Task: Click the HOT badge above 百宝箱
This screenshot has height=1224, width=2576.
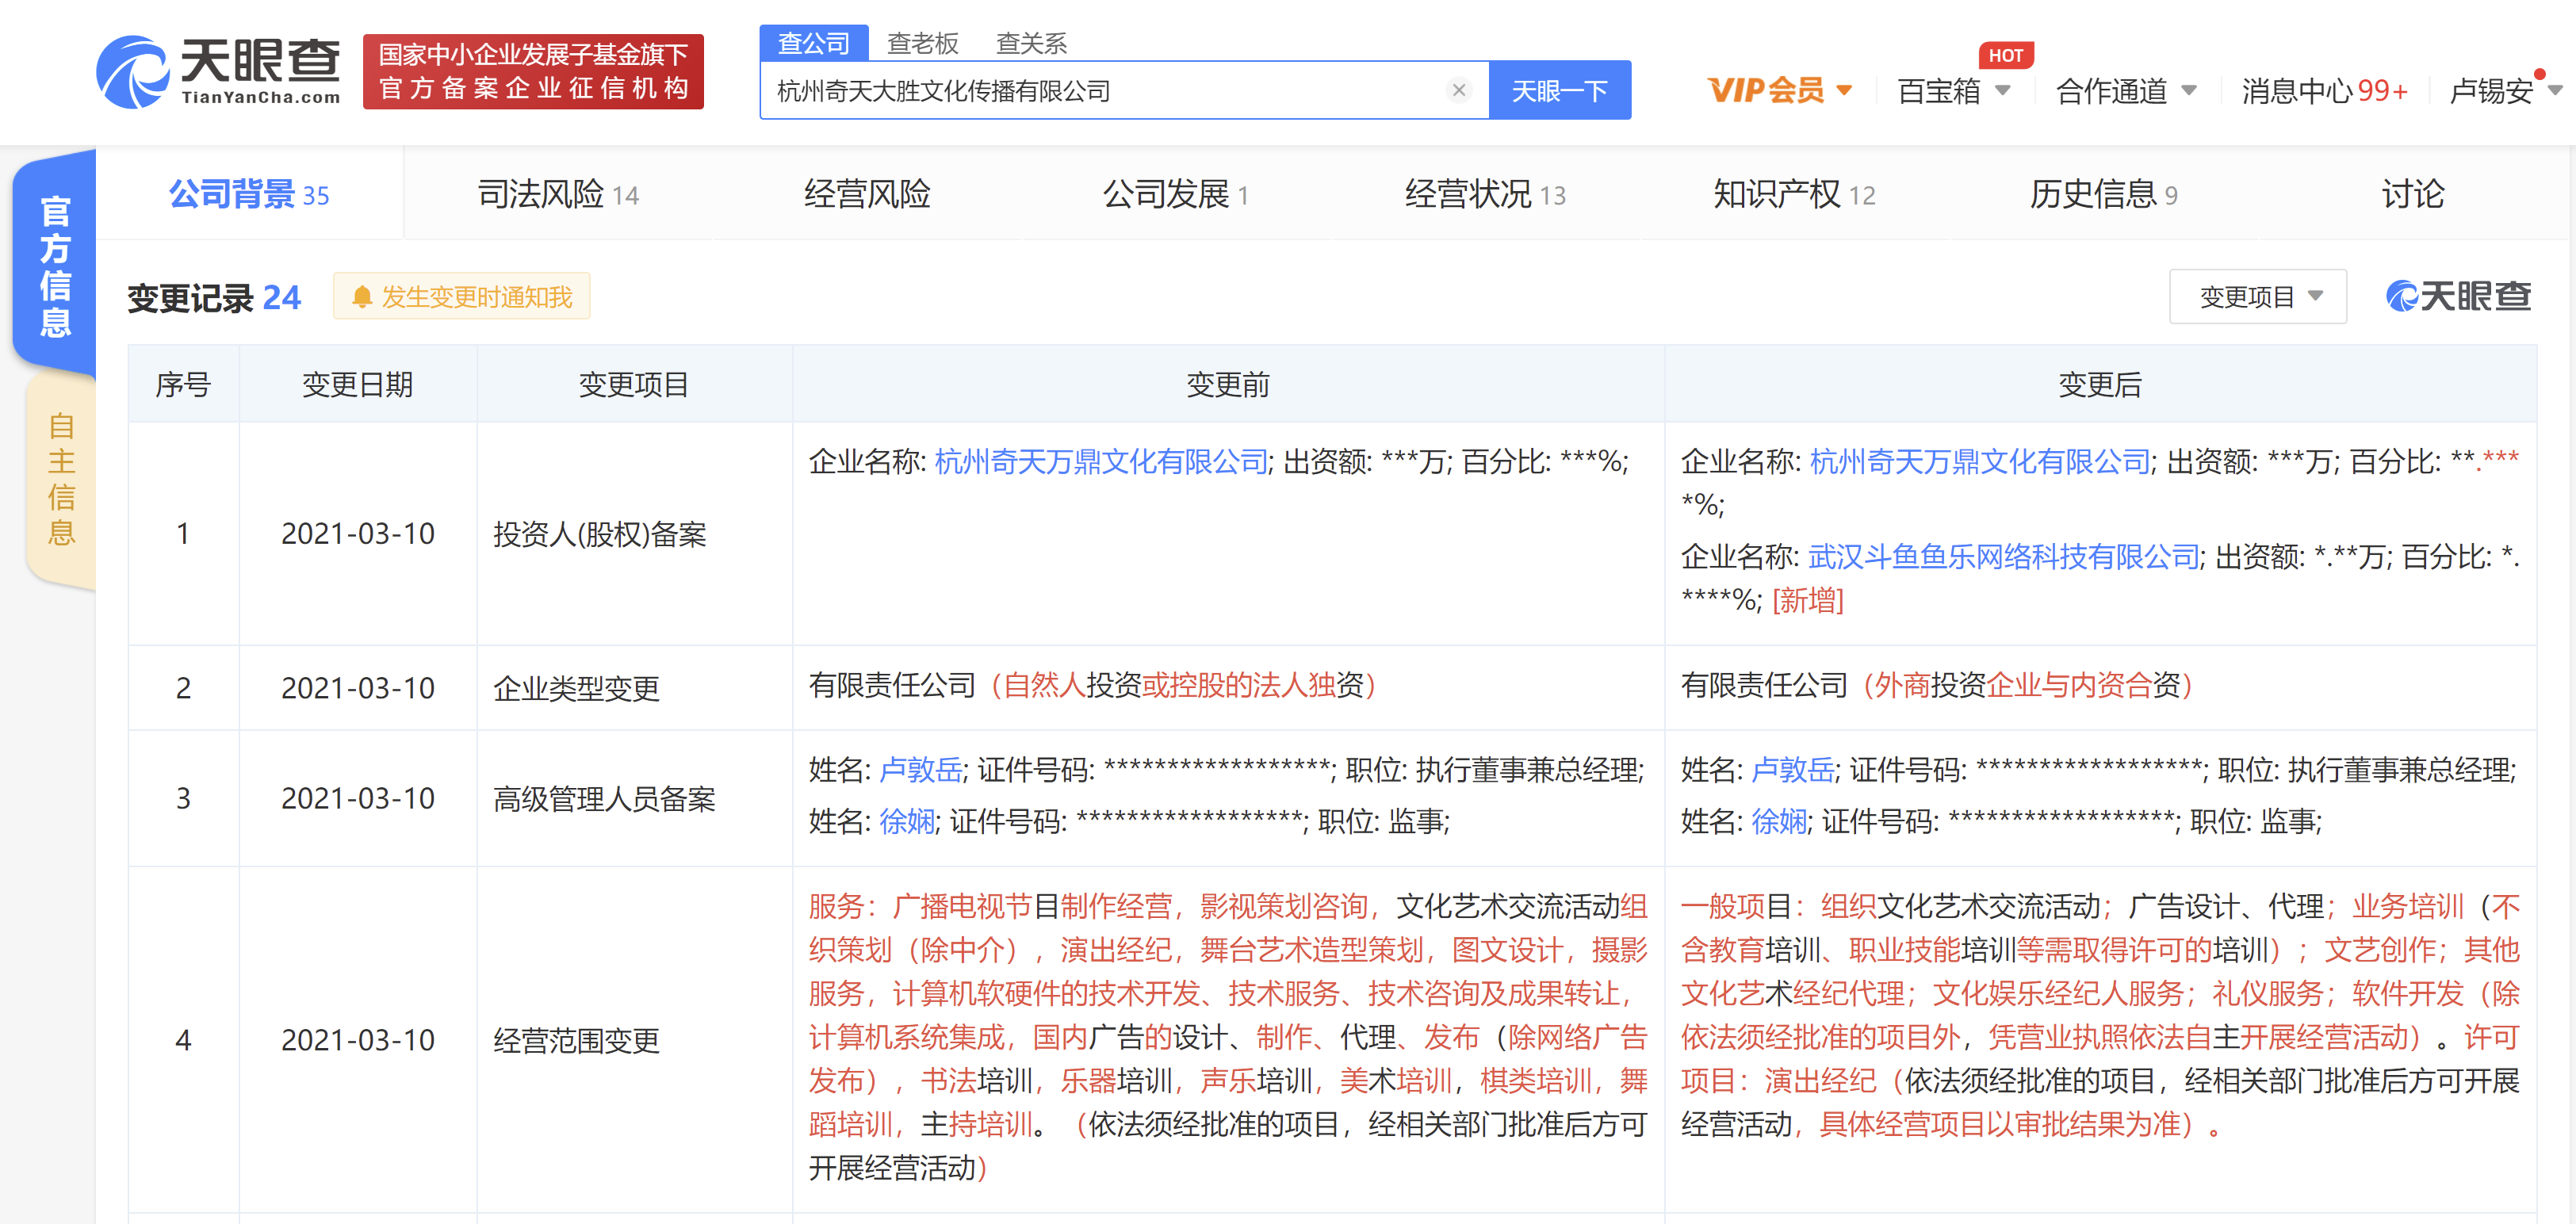Action: [x=2005, y=56]
